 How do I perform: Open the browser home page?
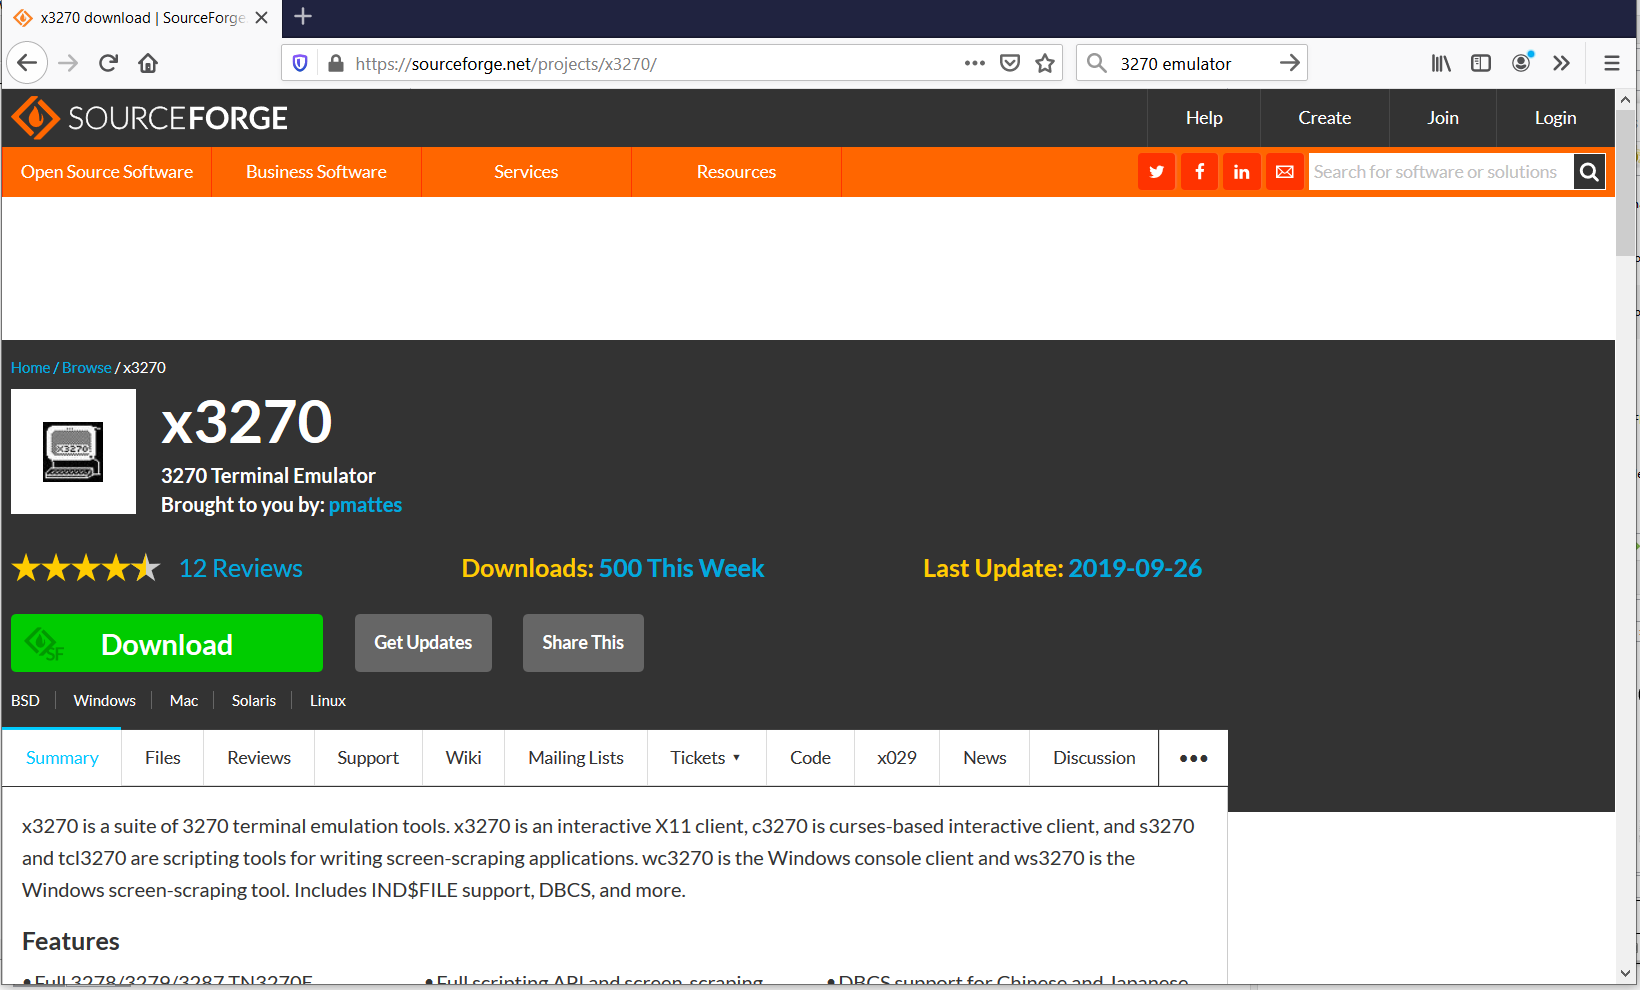click(148, 63)
